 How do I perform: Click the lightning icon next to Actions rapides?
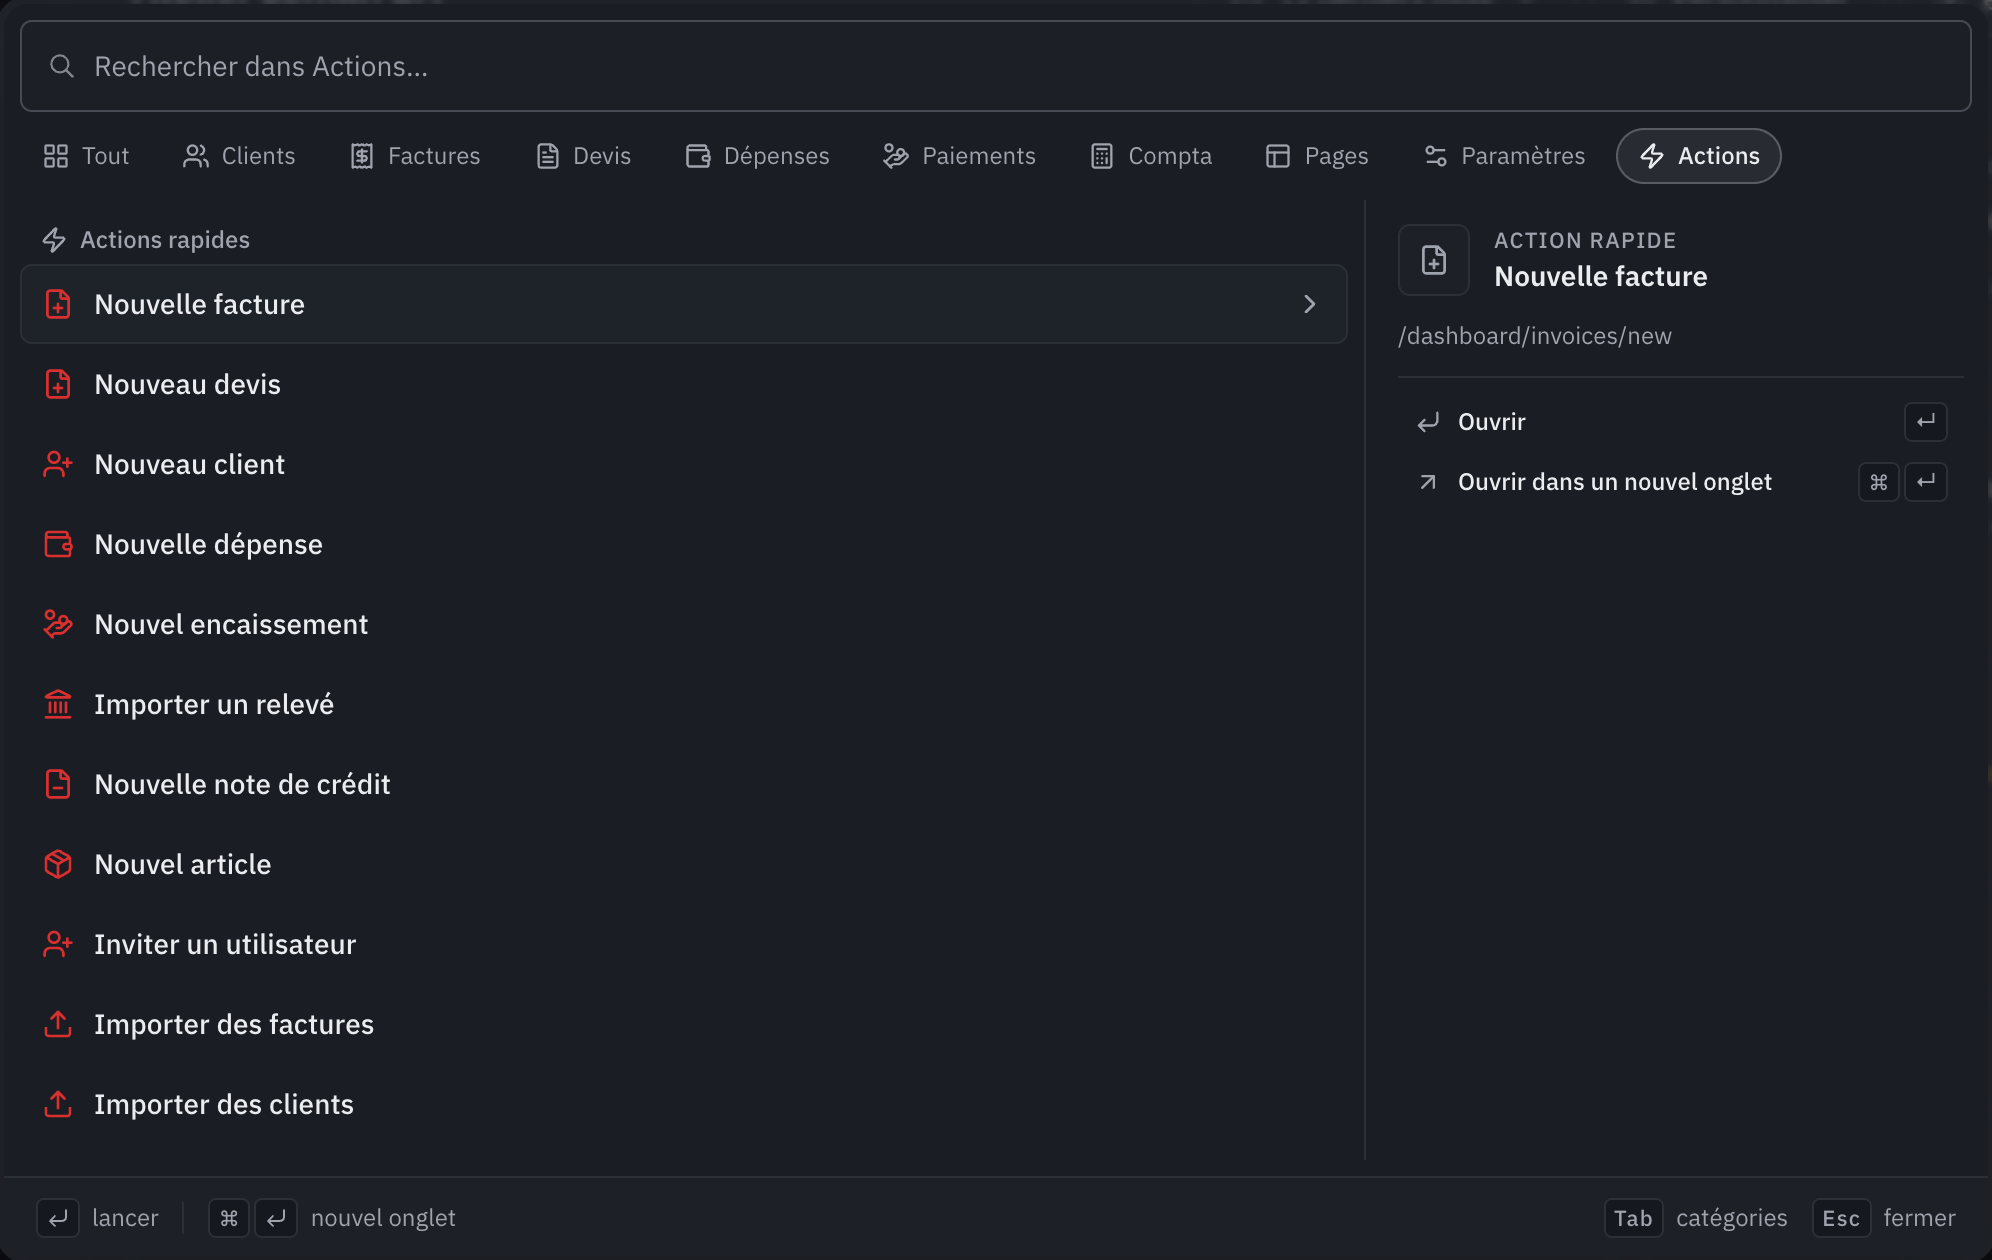pos(54,240)
